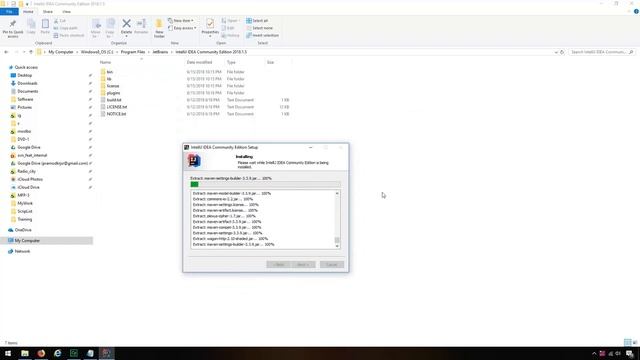This screenshot has height=360, width=640.
Task: Click Select none in the ribbon
Action: coord(260,28)
